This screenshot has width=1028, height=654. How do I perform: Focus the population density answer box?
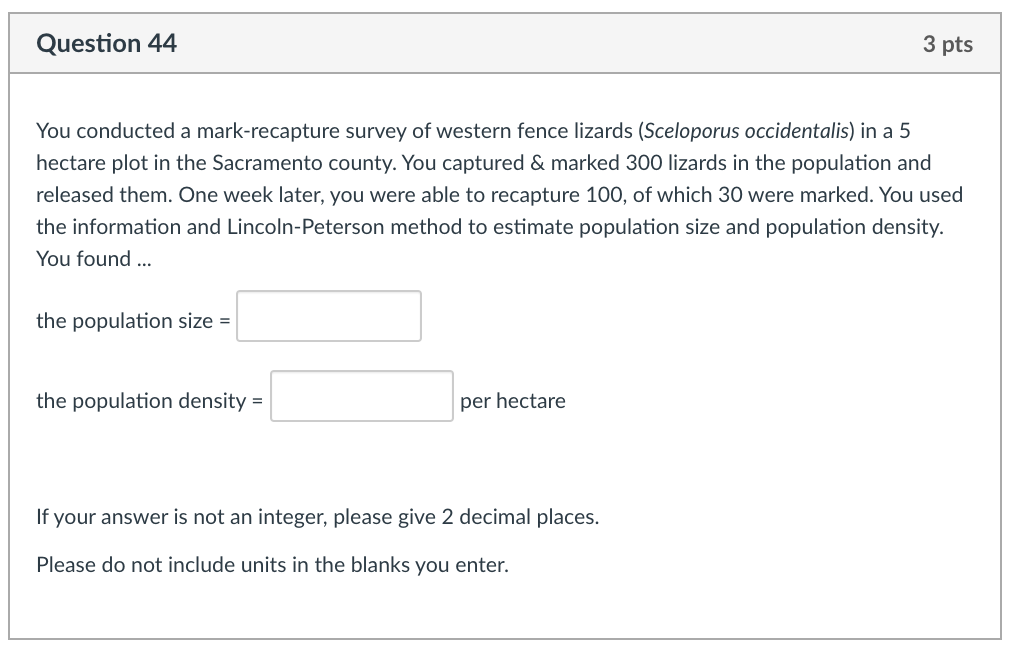point(361,396)
